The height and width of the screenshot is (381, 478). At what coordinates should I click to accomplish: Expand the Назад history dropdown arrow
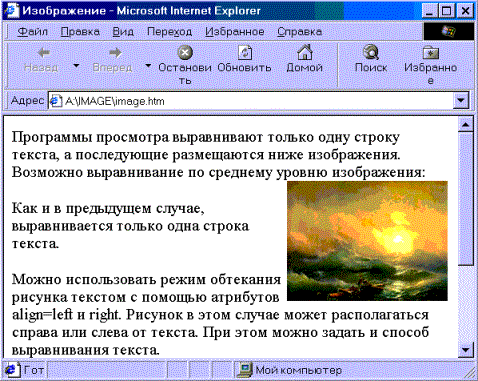[76, 66]
